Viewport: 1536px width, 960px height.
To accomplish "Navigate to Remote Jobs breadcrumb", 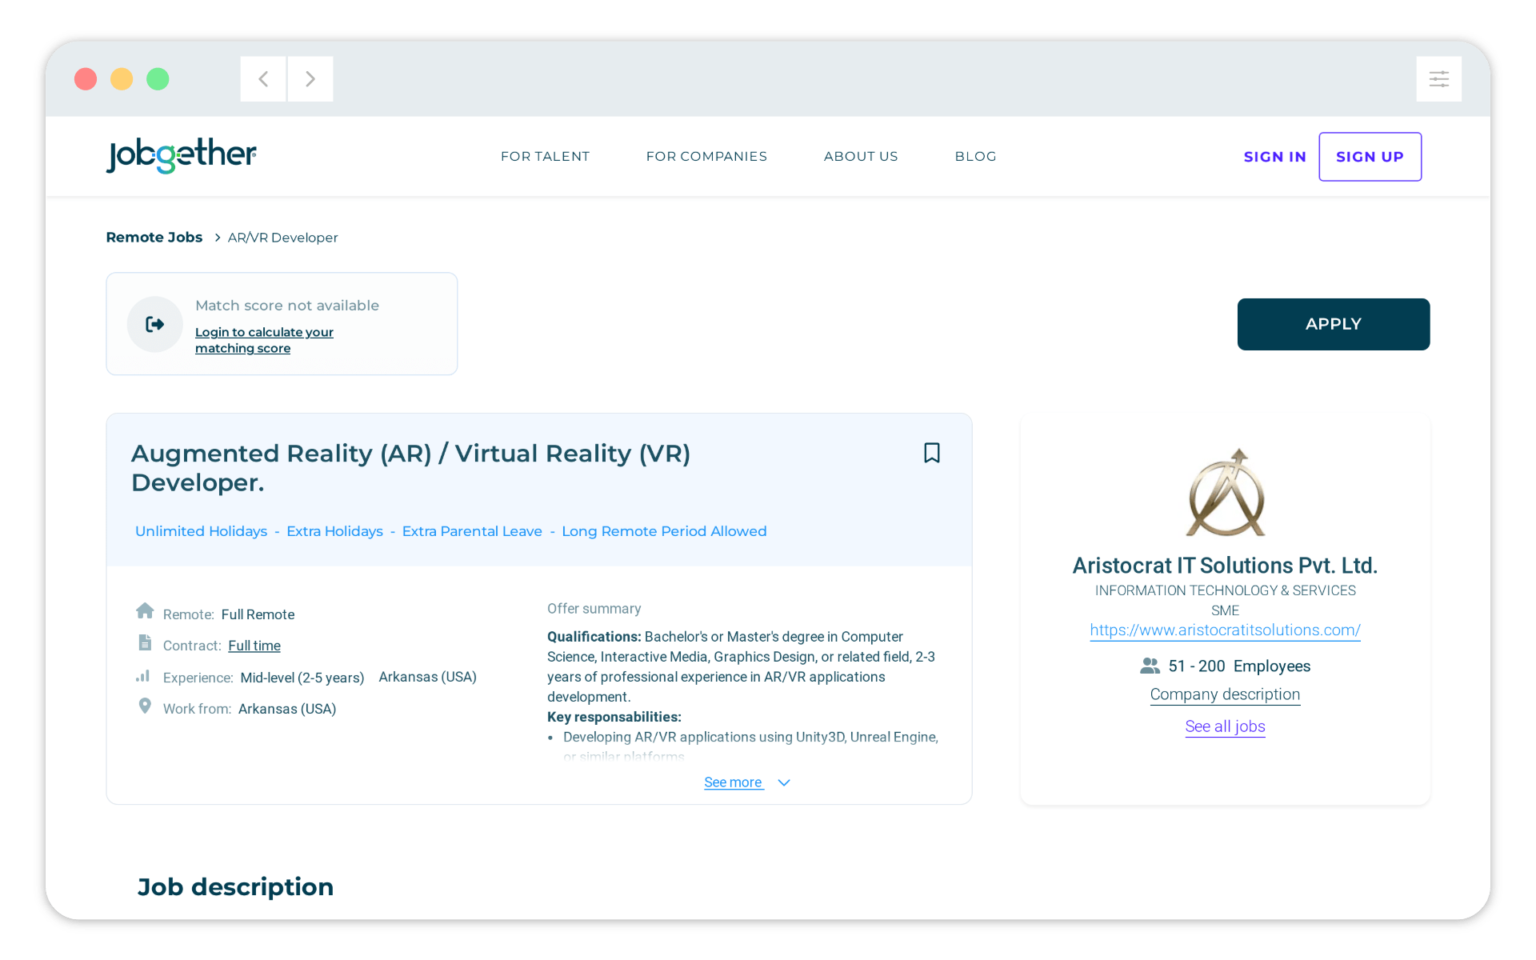I will (154, 237).
